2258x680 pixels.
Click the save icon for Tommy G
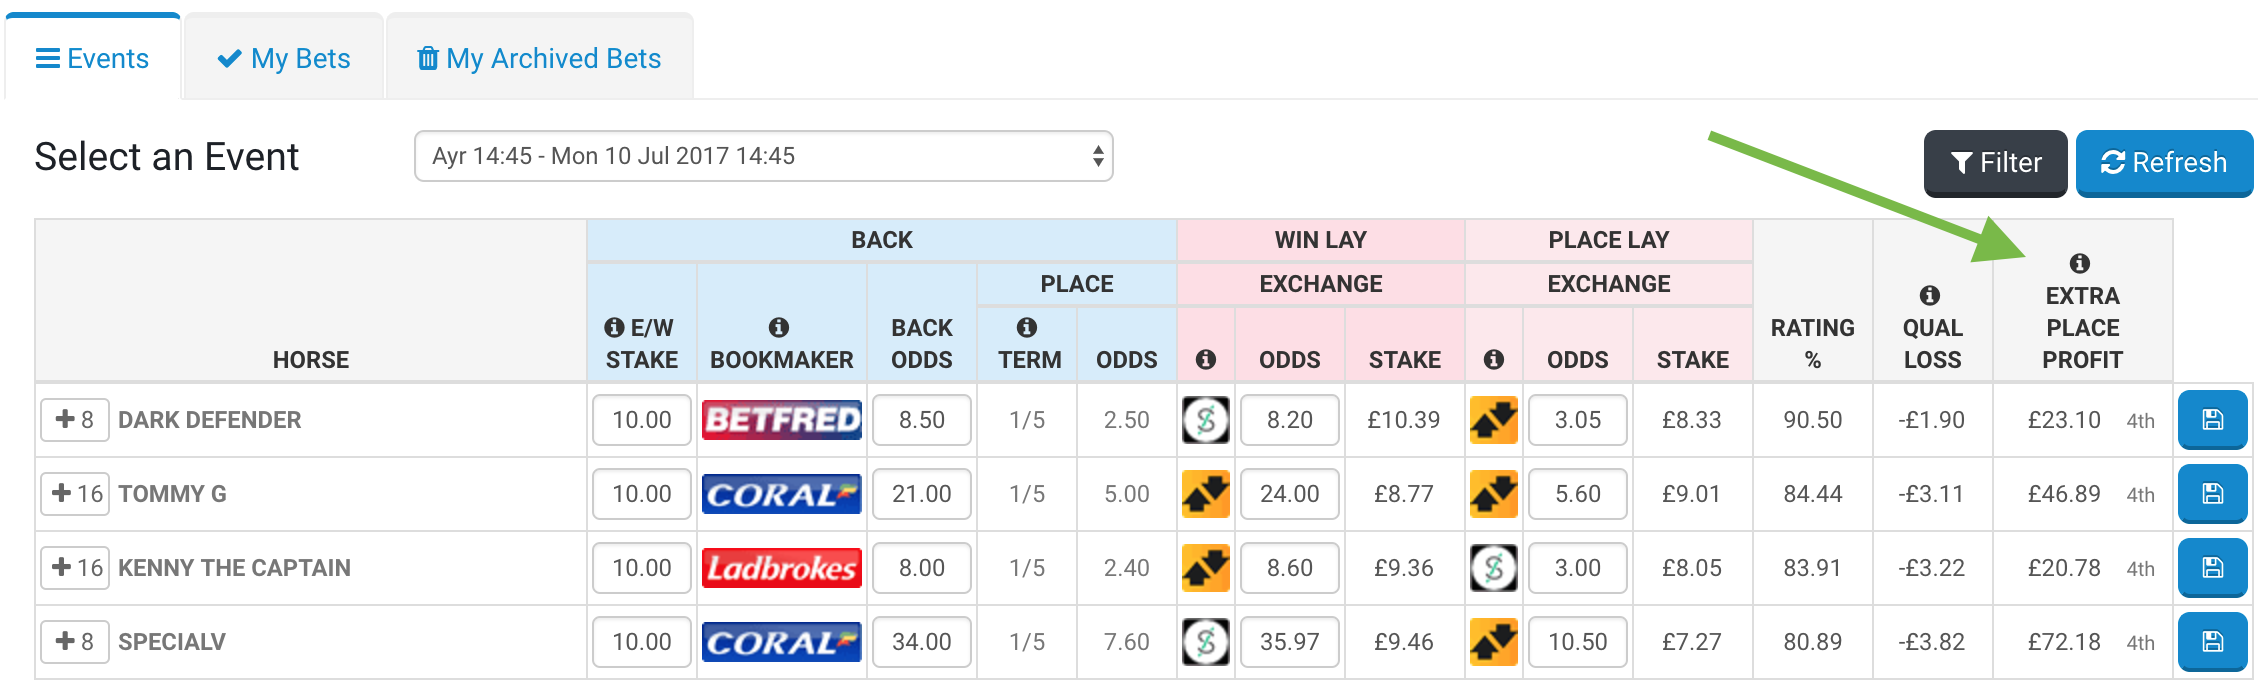pos(2211,494)
